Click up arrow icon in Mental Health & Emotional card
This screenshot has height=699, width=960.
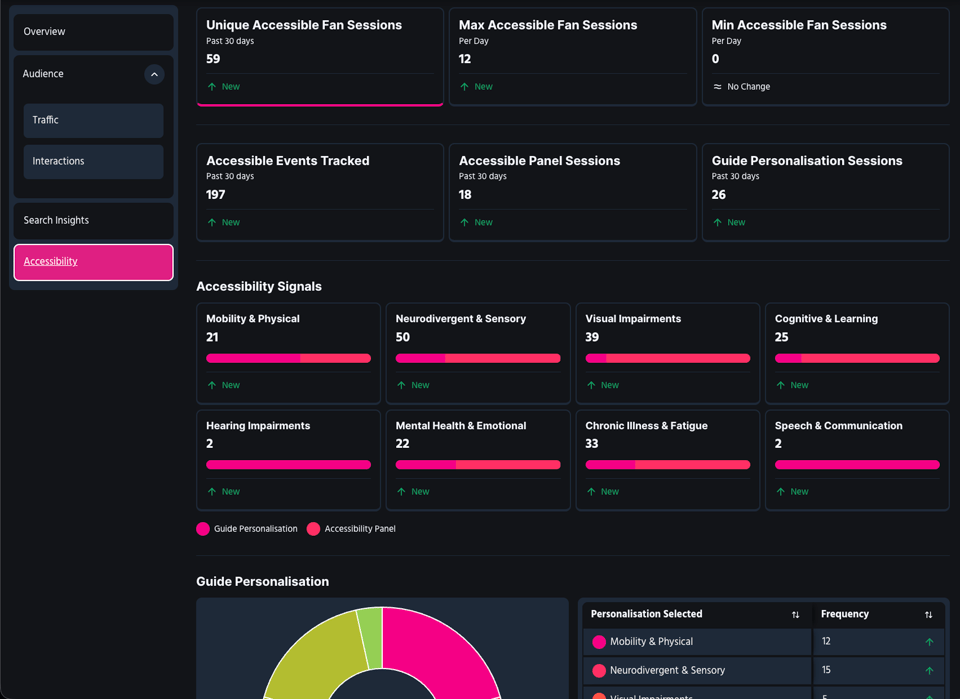click(401, 492)
